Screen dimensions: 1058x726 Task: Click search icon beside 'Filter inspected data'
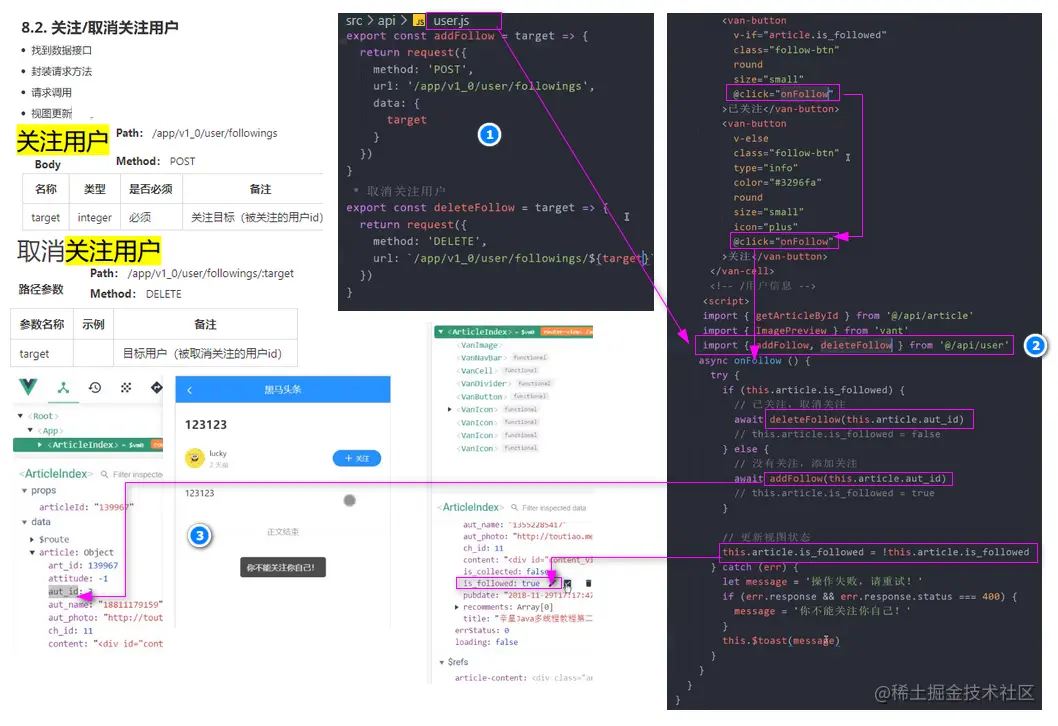click(514, 507)
